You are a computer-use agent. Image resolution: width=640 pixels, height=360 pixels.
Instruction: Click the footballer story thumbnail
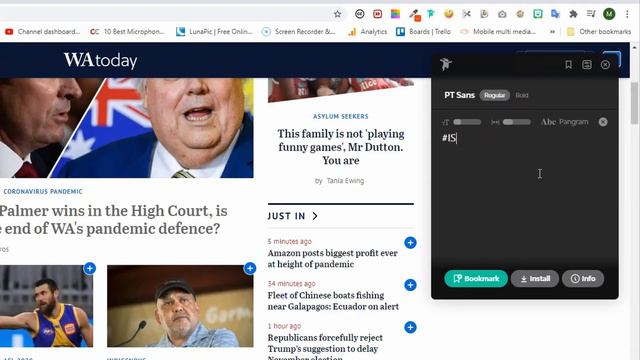click(47, 306)
